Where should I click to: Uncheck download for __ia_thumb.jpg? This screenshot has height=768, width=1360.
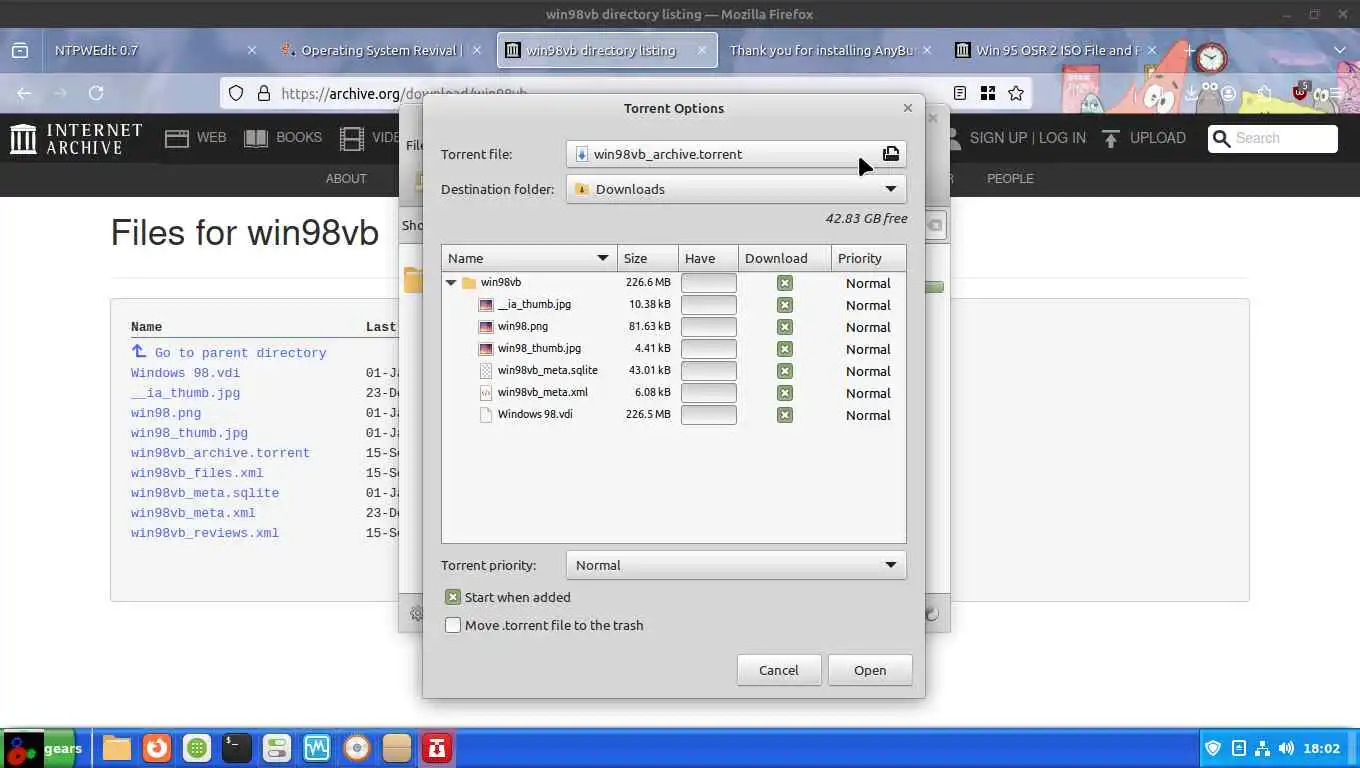pos(785,305)
